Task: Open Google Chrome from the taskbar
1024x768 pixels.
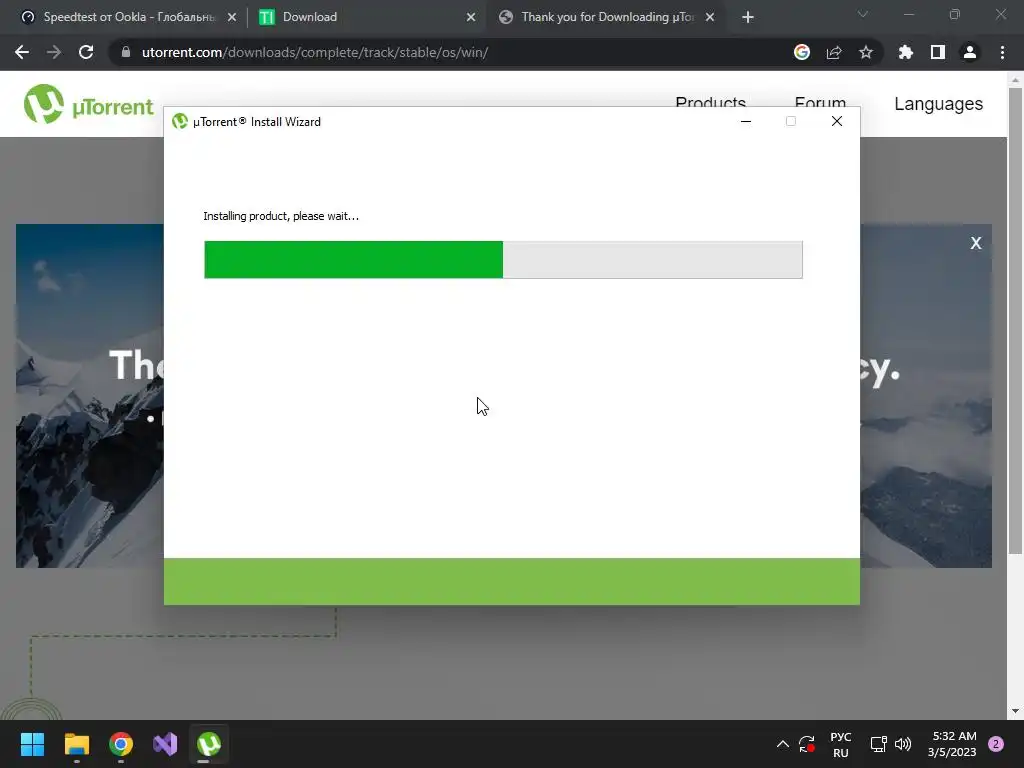Action: (x=121, y=744)
